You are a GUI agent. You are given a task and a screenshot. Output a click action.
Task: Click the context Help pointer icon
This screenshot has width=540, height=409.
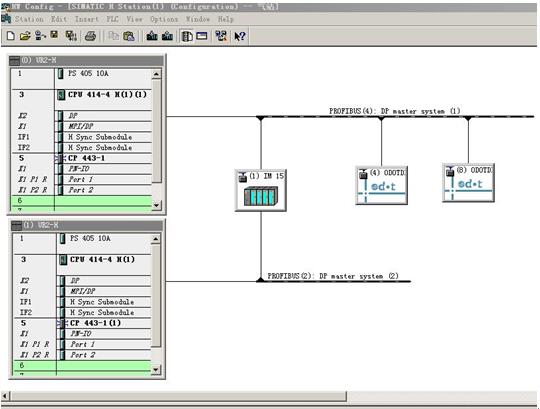[x=239, y=36]
